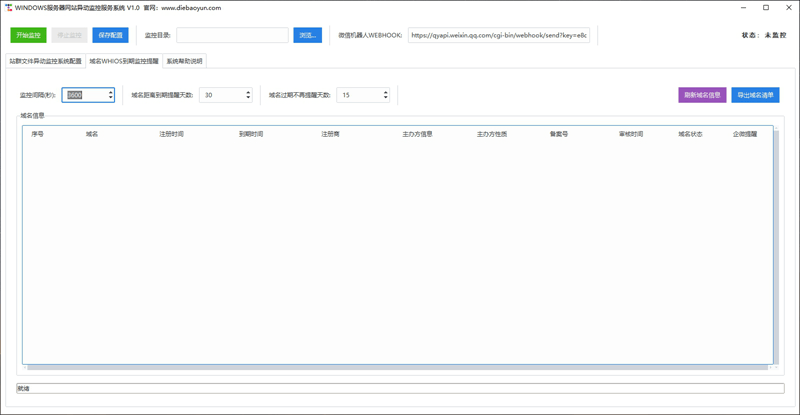This screenshot has width=800, height=415.
Task: Click the gray 停止监控 stop button
Action: tap(69, 35)
